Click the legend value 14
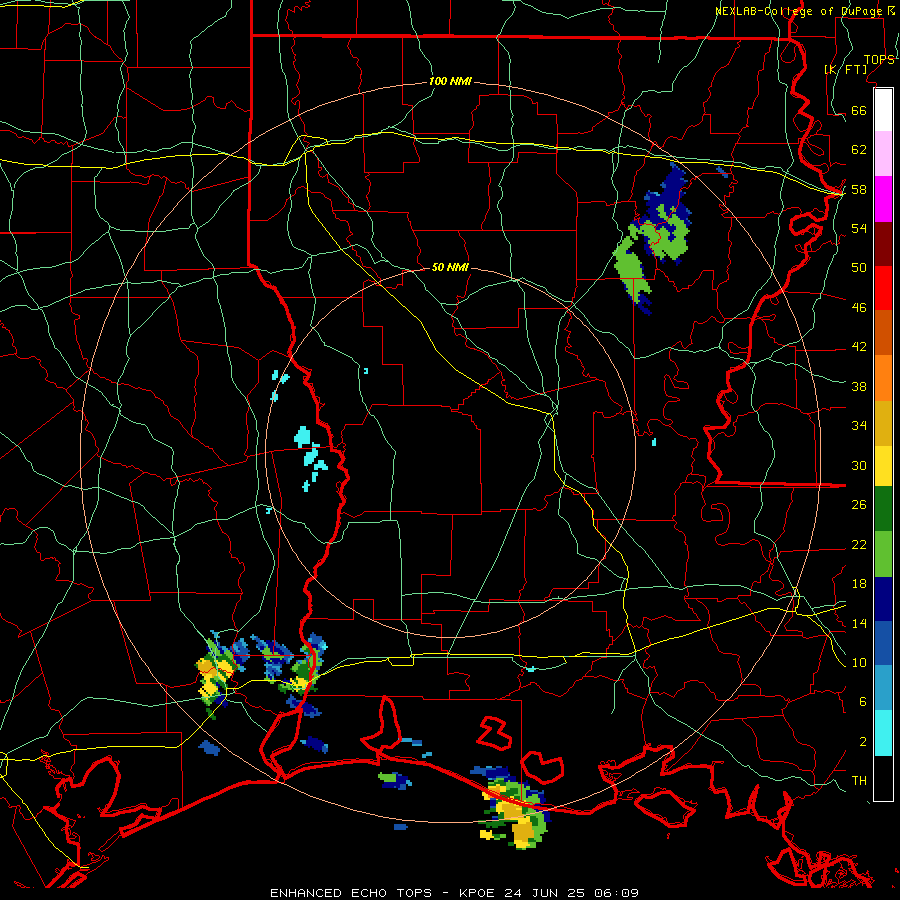900x900 pixels. click(859, 623)
